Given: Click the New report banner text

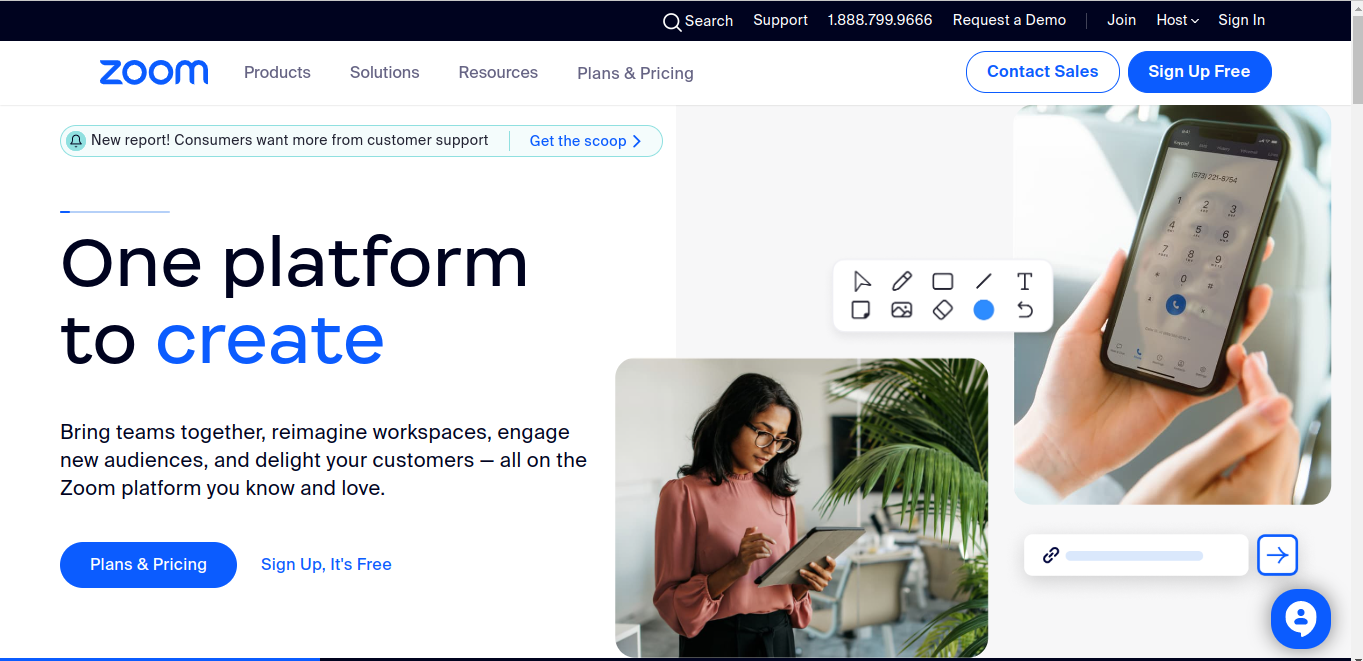Looking at the screenshot, I should (290, 140).
